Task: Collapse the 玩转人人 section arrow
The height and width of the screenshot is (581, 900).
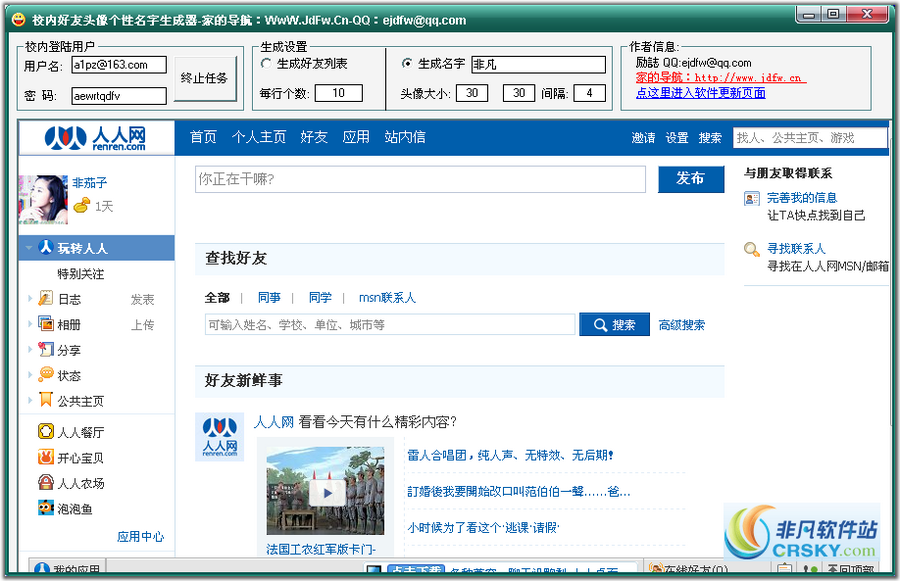Action: (x=28, y=248)
